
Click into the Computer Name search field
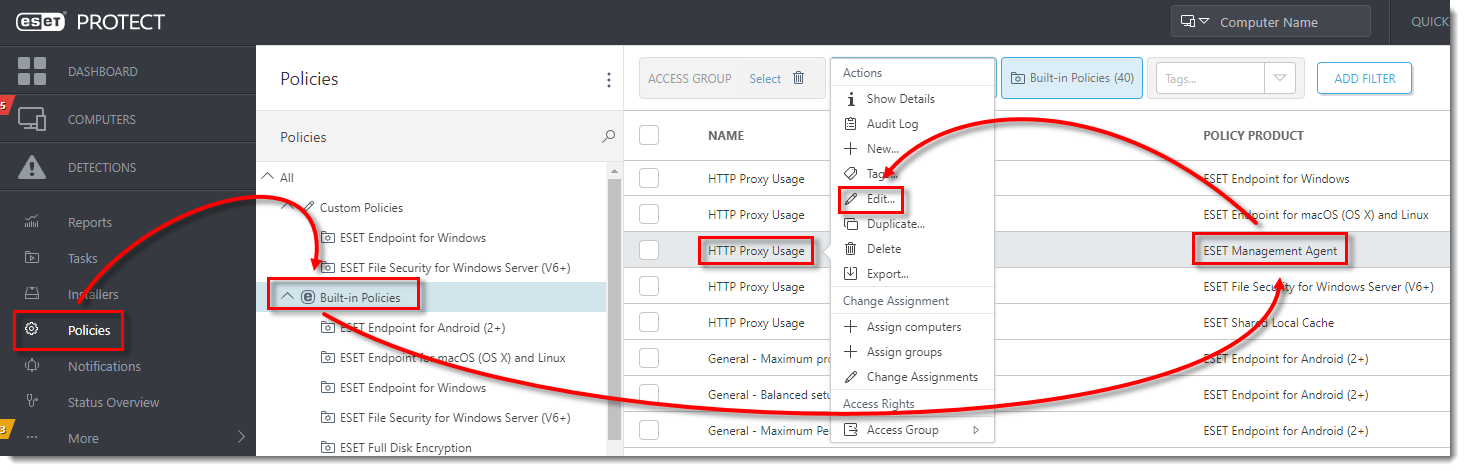(x=1270, y=22)
